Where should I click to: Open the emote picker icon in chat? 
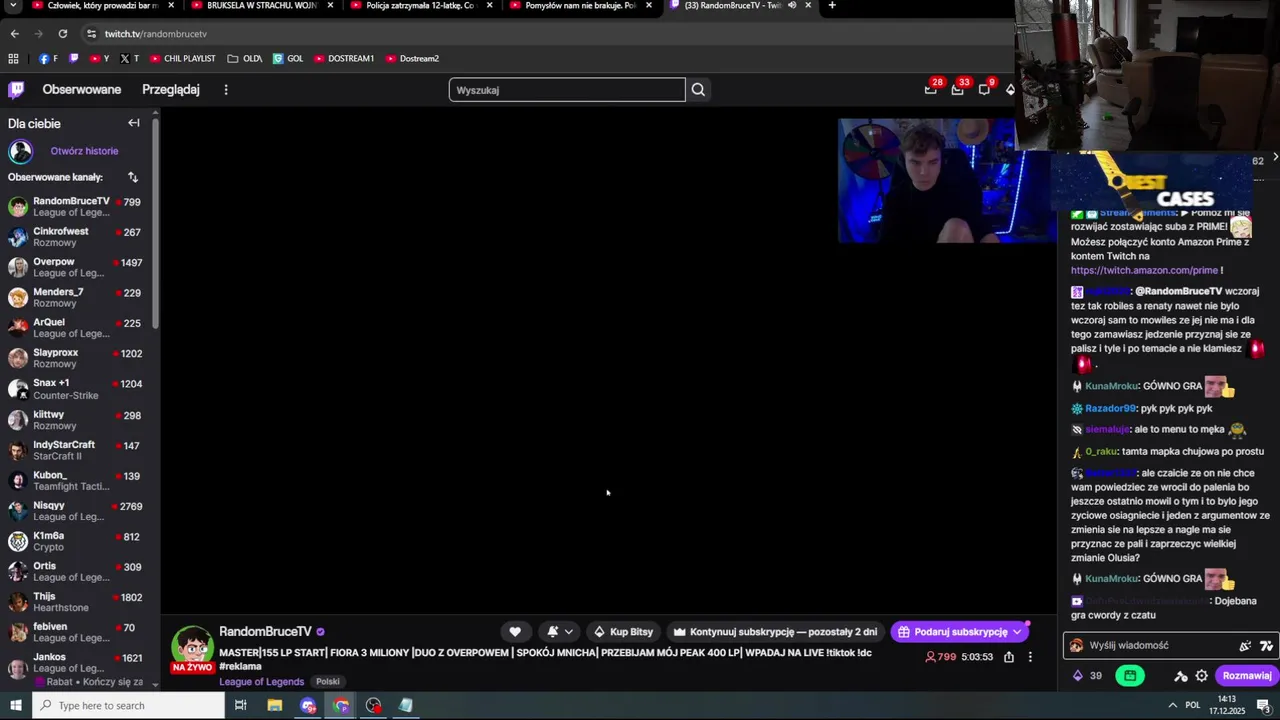click(x=1267, y=646)
